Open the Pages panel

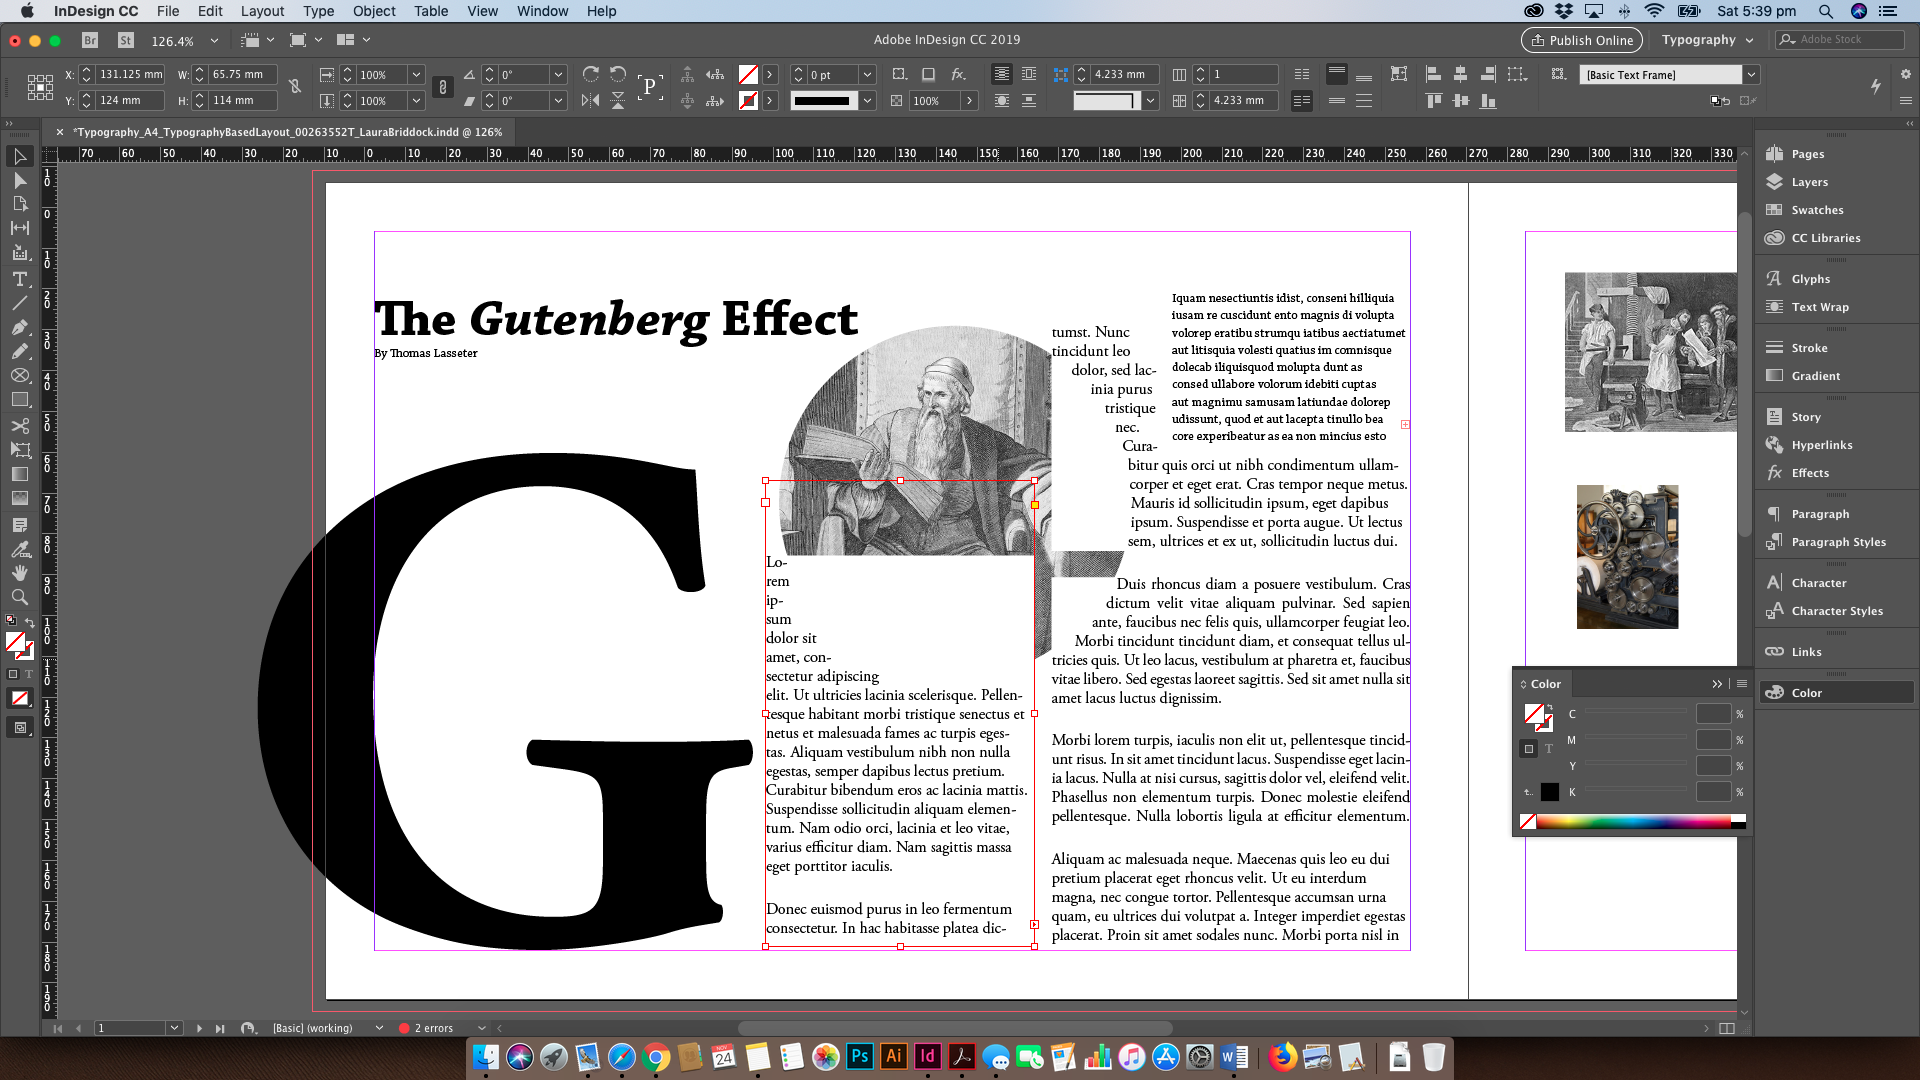point(1807,154)
